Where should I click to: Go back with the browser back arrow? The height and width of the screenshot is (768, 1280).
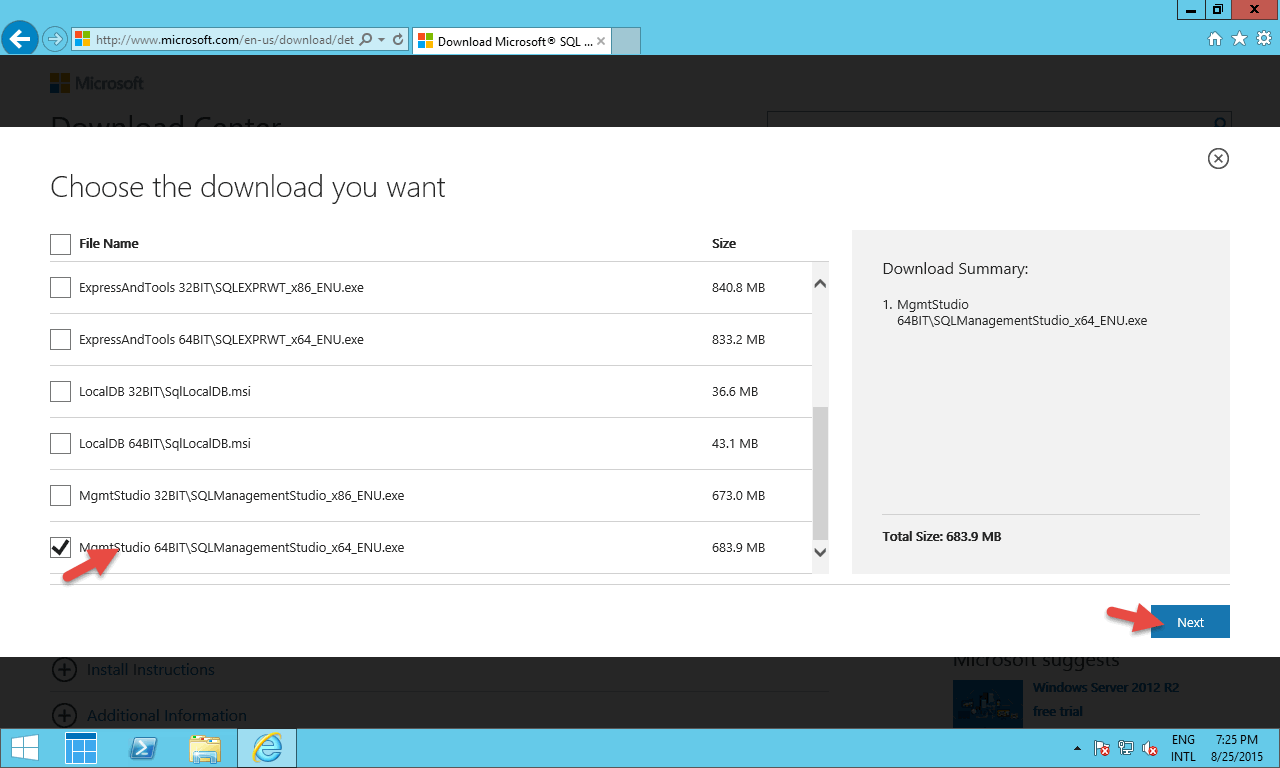(x=20, y=39)
